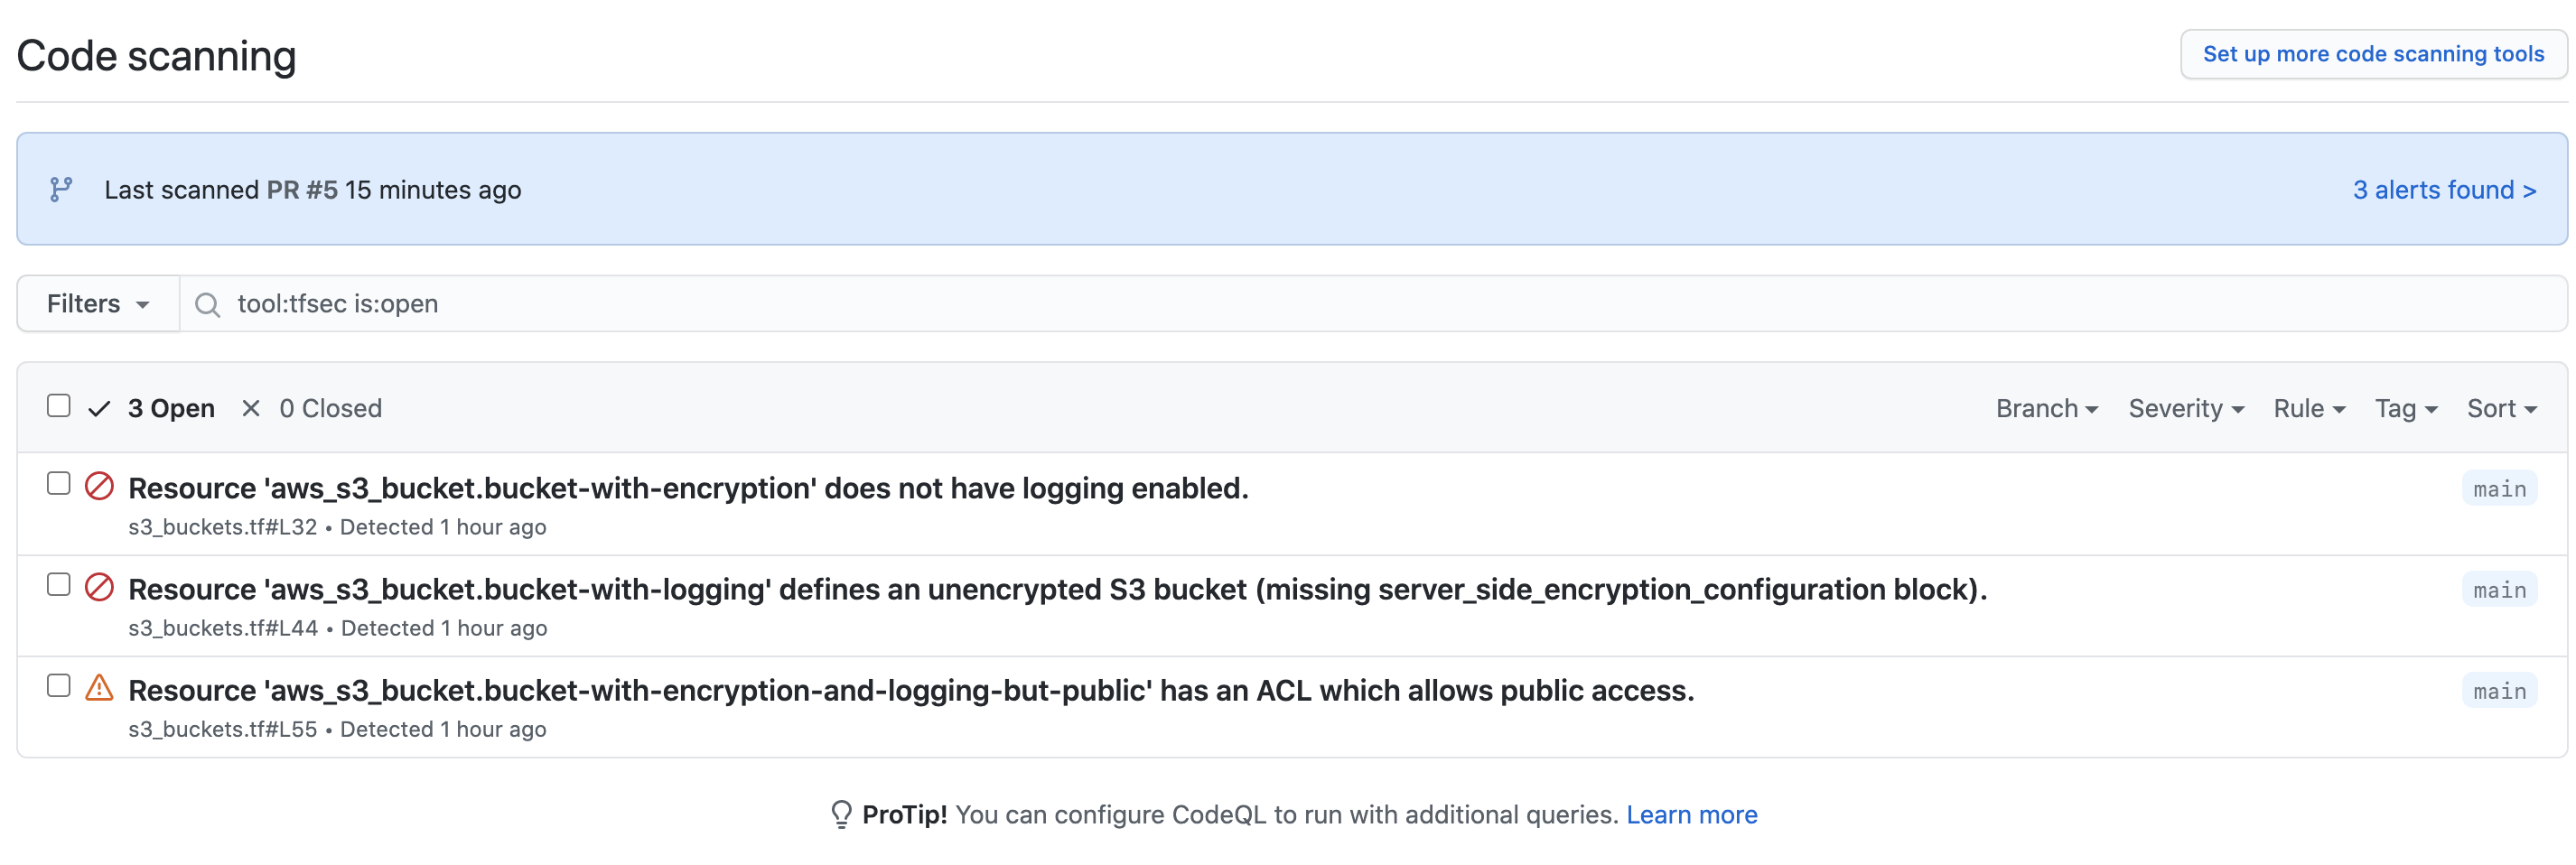
Task: Click the error icon beside the unencrypted bucket alert
Action: click(x=100, y=588)
